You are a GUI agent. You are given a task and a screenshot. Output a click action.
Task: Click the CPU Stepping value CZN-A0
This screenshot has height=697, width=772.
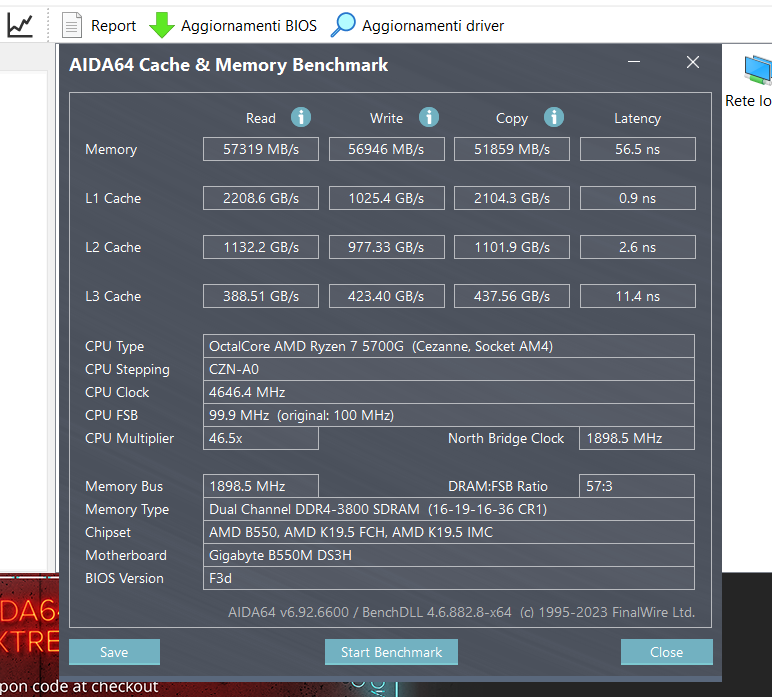point(449,369)
